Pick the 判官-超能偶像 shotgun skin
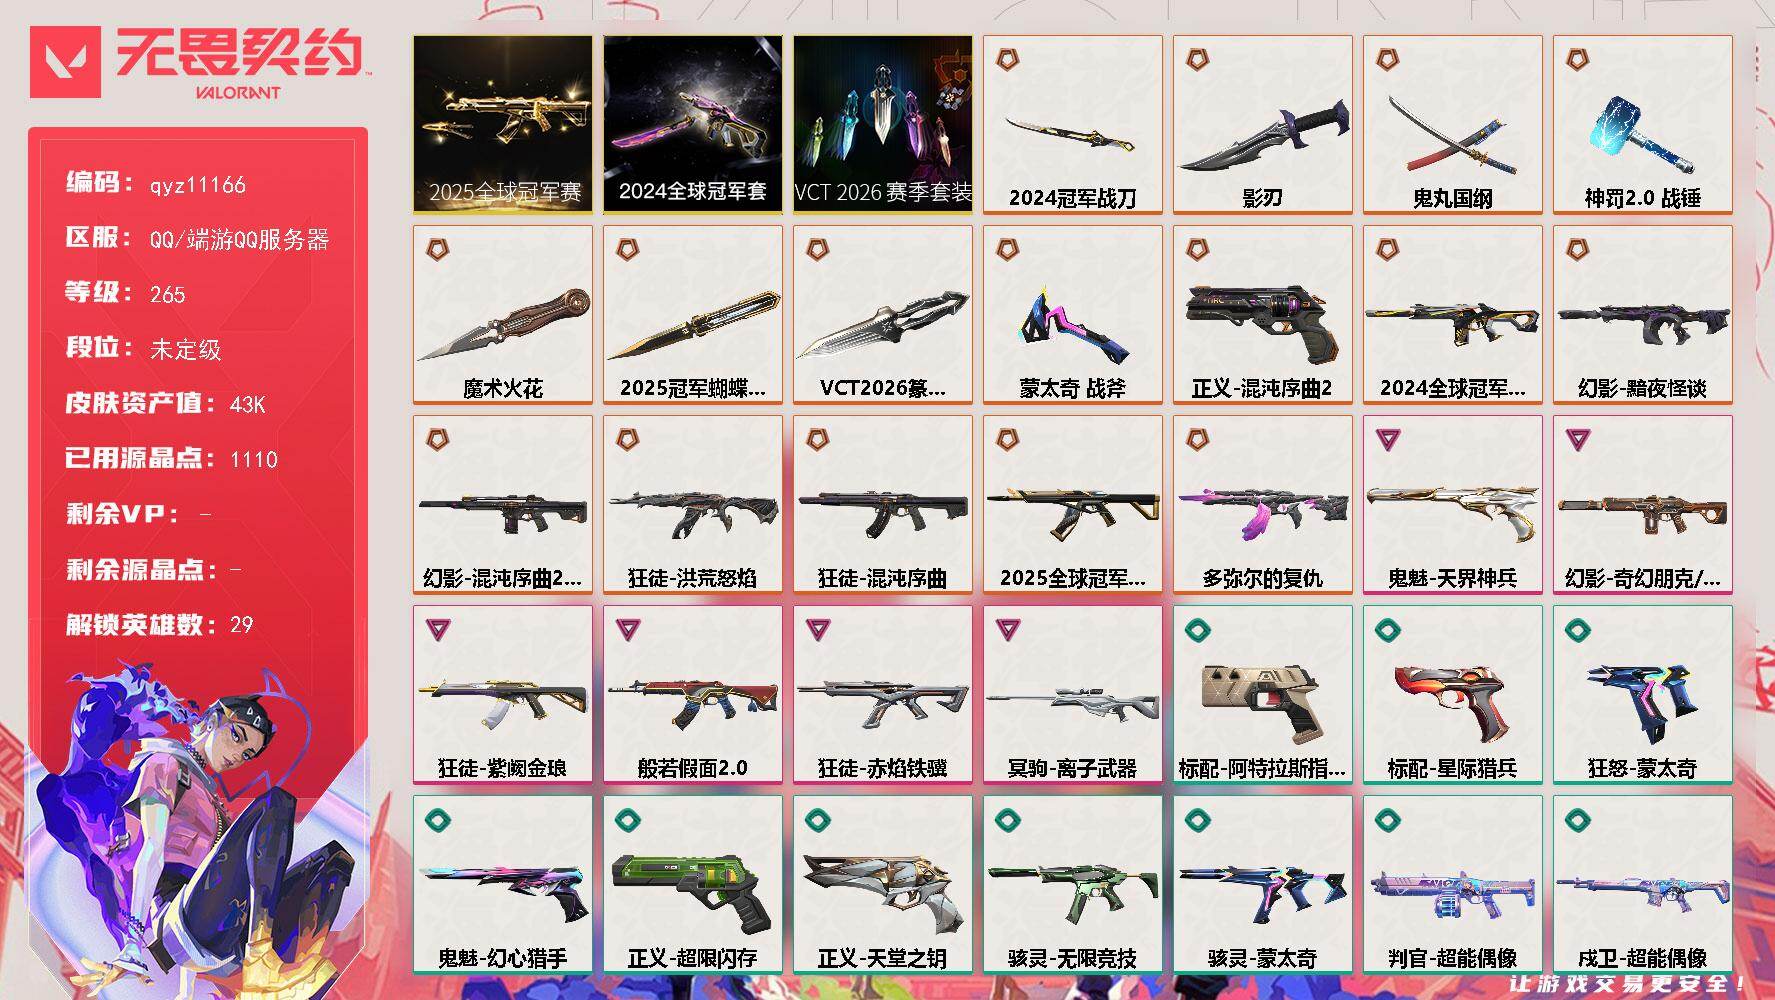 [x=1453, y=884]
